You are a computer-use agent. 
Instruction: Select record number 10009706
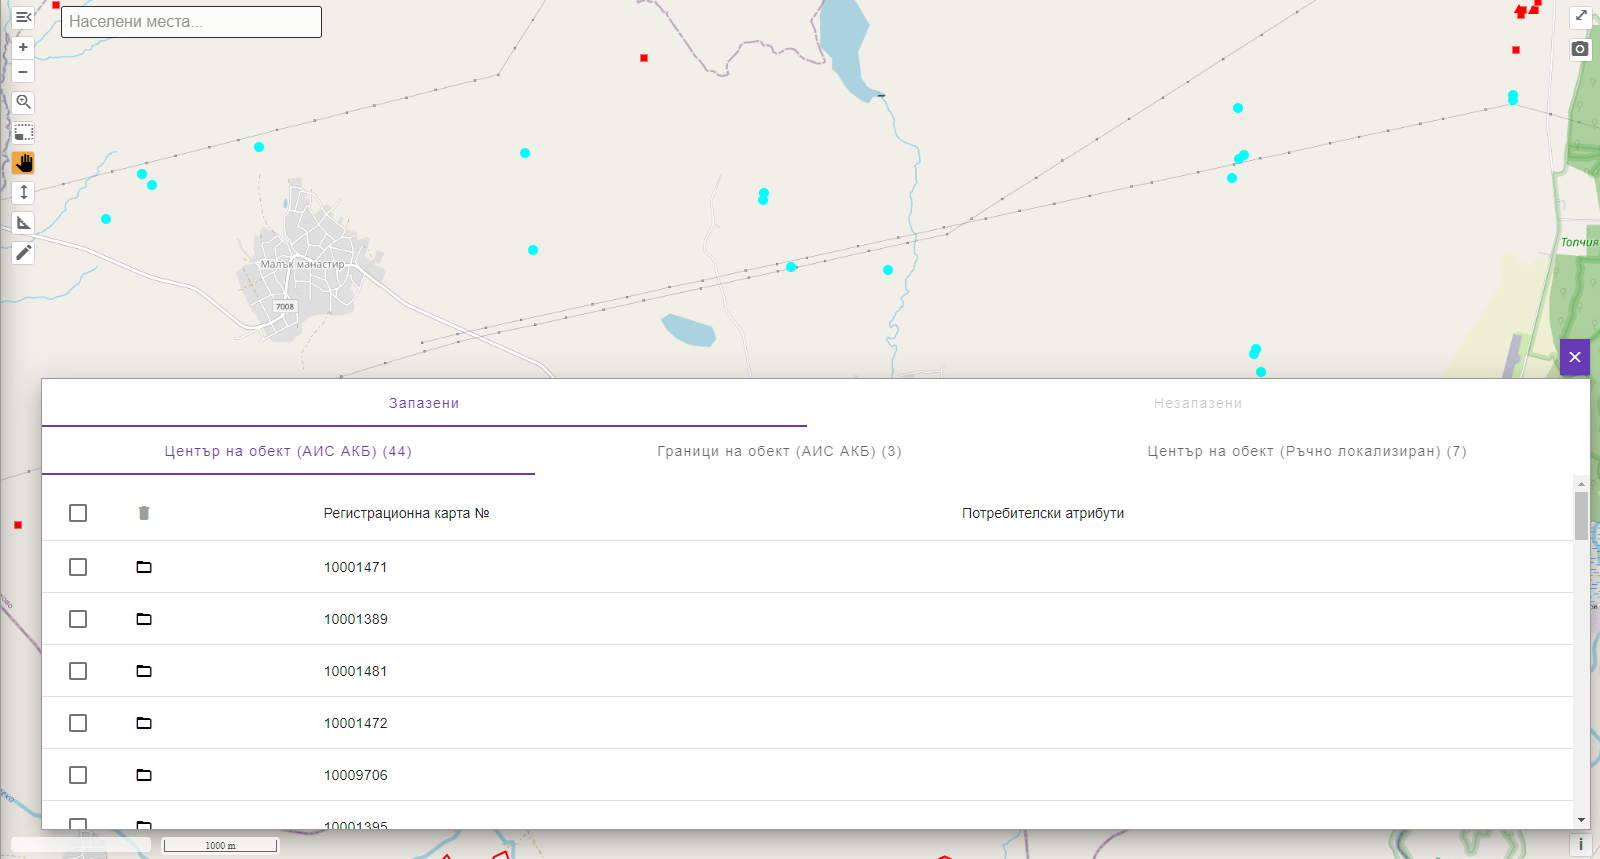[x=355, y=775]
